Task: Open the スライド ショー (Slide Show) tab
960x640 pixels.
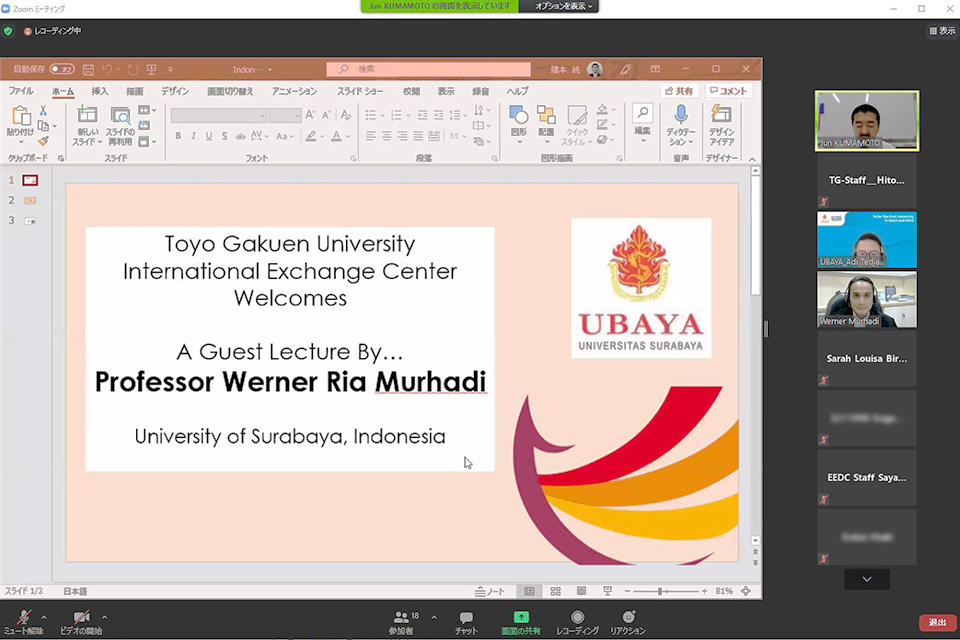Action: tap(360, 91)
